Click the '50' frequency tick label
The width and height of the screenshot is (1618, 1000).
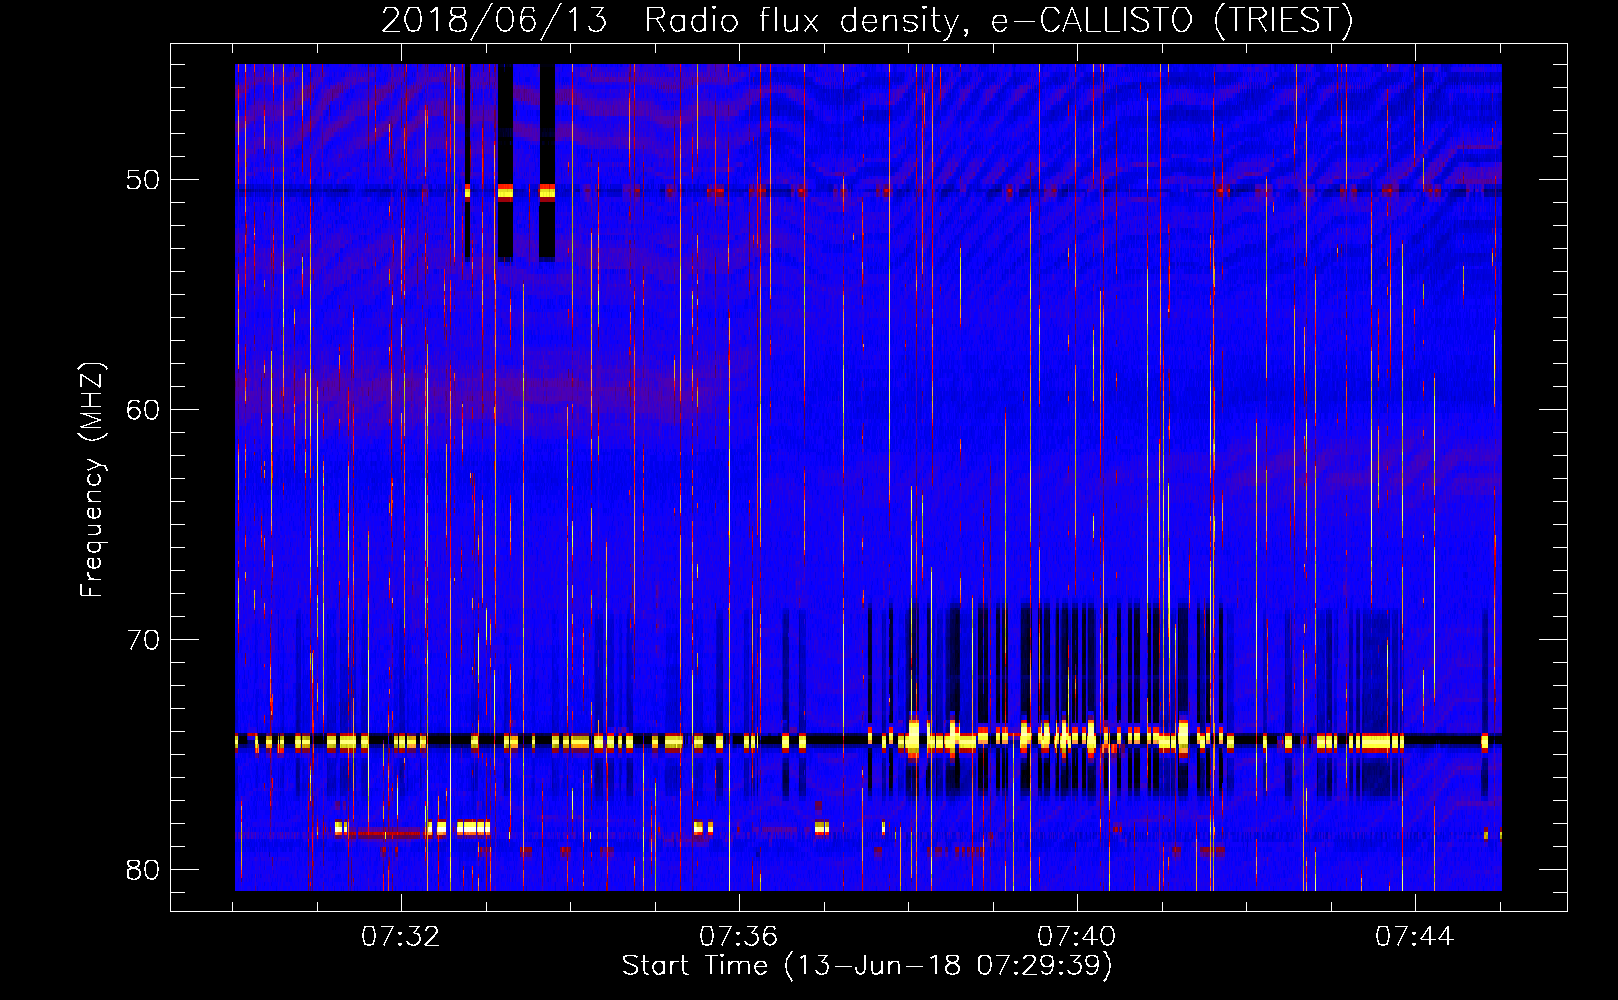tap(143, 181)
